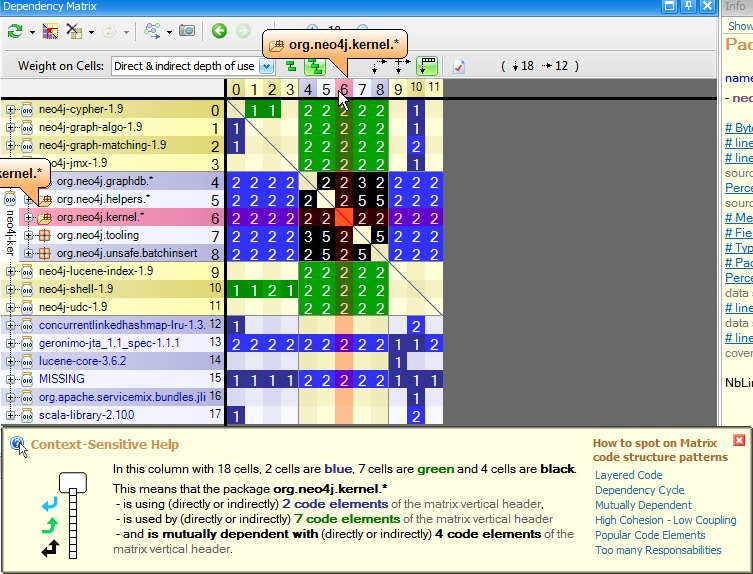The image size is (753, 574).
Task: Open the dropdown arrow beside remove icon
Action: point(91,32)
